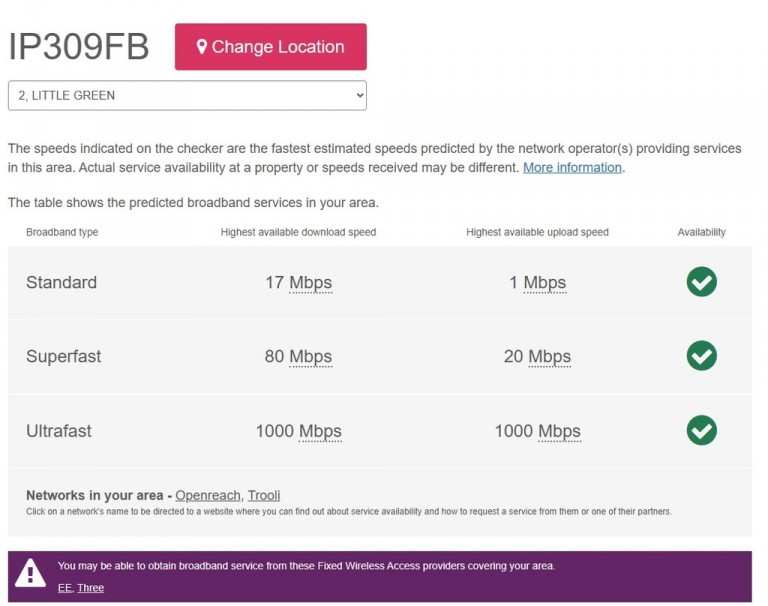Viewport: 768px width, 606px height.
Task: Click the Ultrafast availability green checkmark
Action: pyautogui.click(x=701, y=430)
